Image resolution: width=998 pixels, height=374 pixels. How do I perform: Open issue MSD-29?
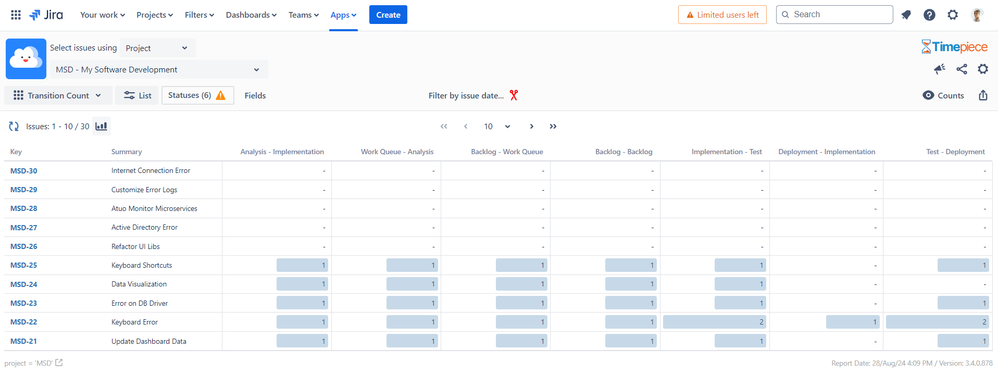point(24,190)
